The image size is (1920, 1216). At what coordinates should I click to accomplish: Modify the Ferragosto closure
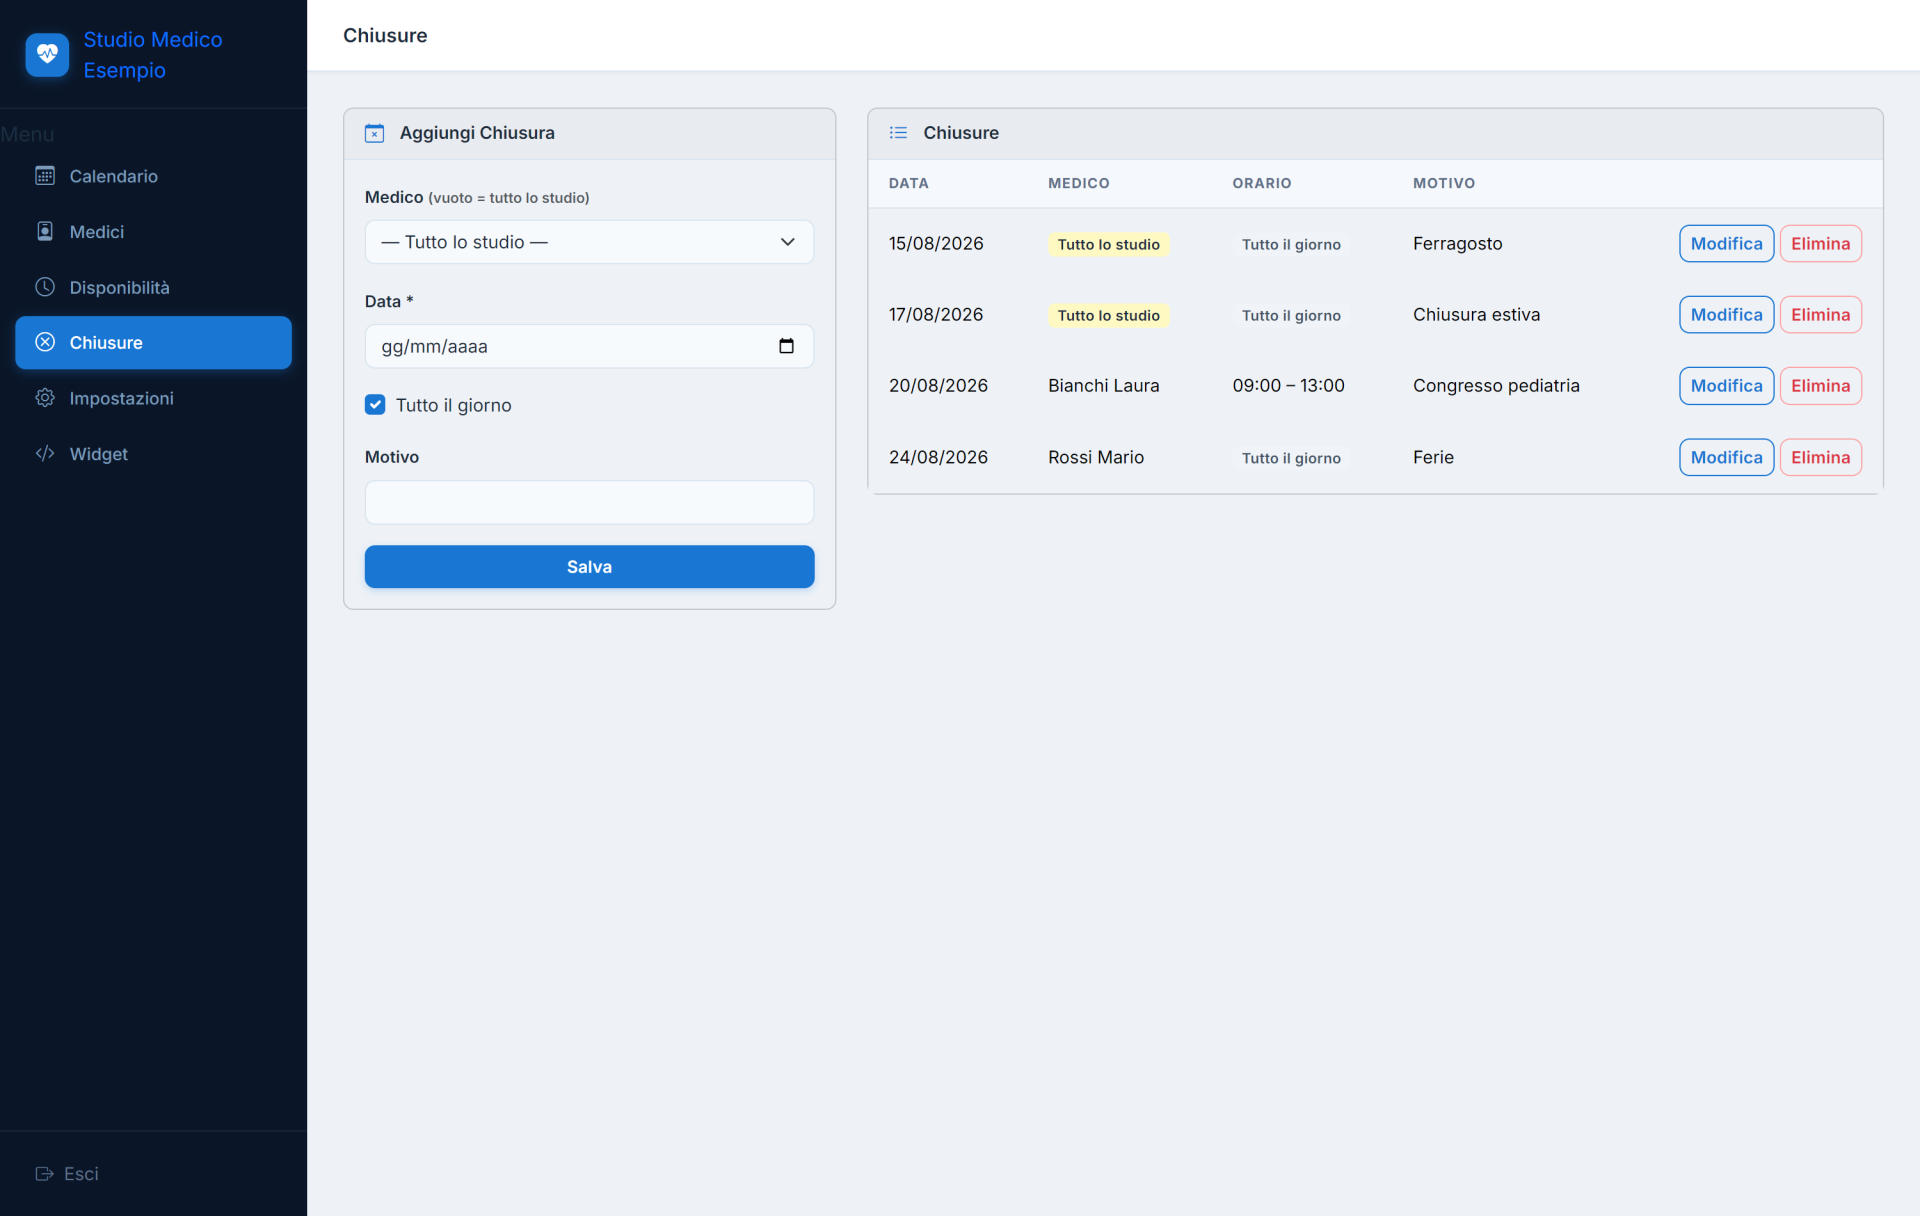pyautogui.click(x=1726, y=243)
